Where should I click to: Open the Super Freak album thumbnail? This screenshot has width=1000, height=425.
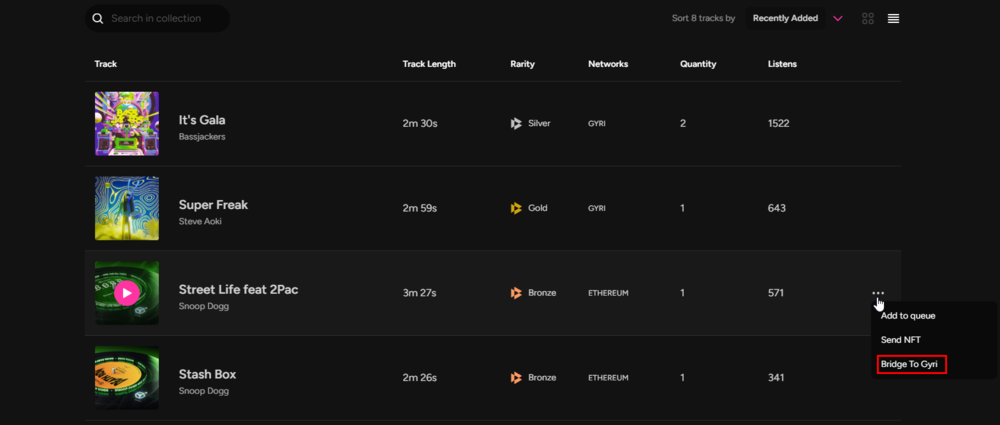click(127, 208)
